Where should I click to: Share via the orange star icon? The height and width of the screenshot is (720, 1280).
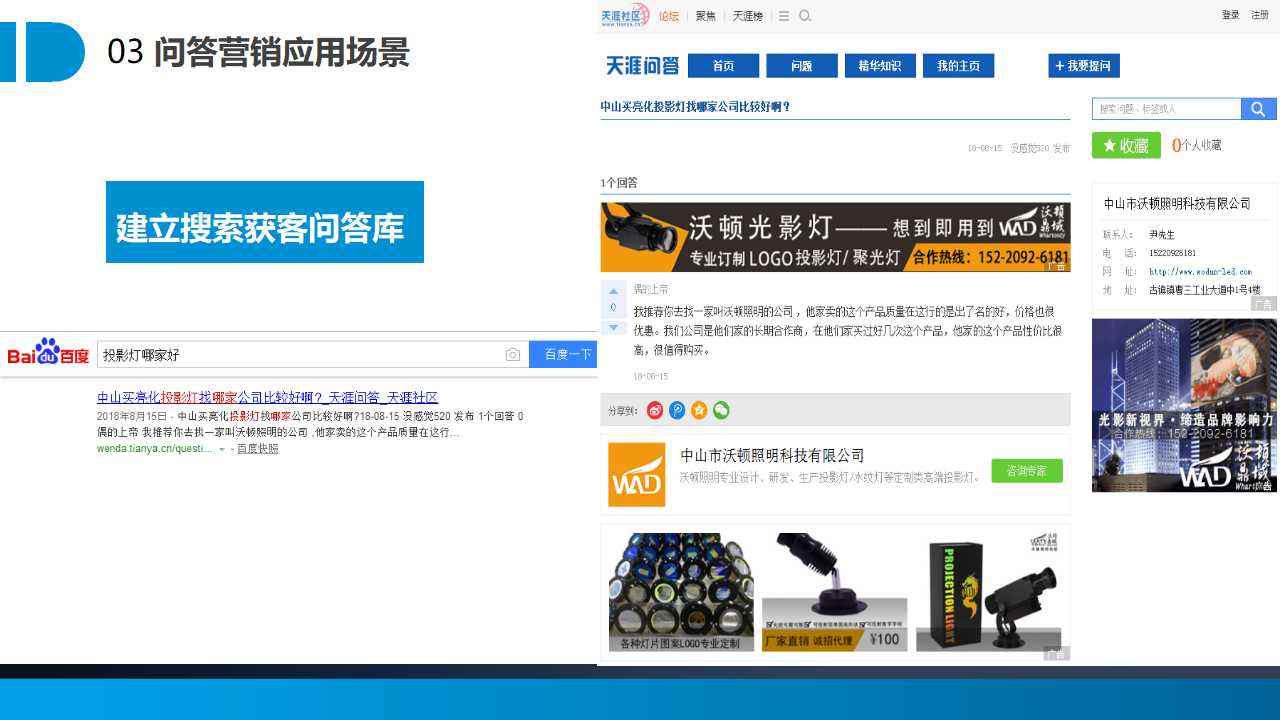point(699,410)
